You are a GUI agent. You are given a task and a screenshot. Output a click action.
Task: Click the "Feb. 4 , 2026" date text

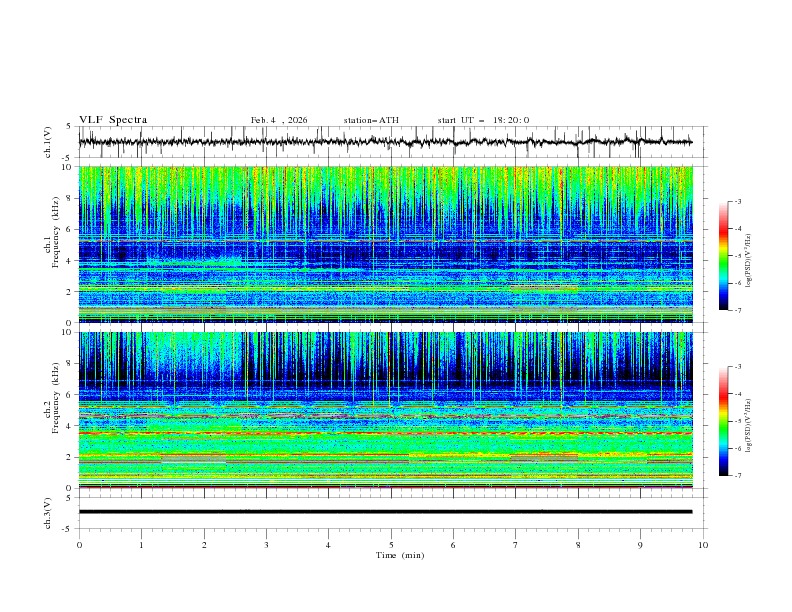click(x=279, y=120)
